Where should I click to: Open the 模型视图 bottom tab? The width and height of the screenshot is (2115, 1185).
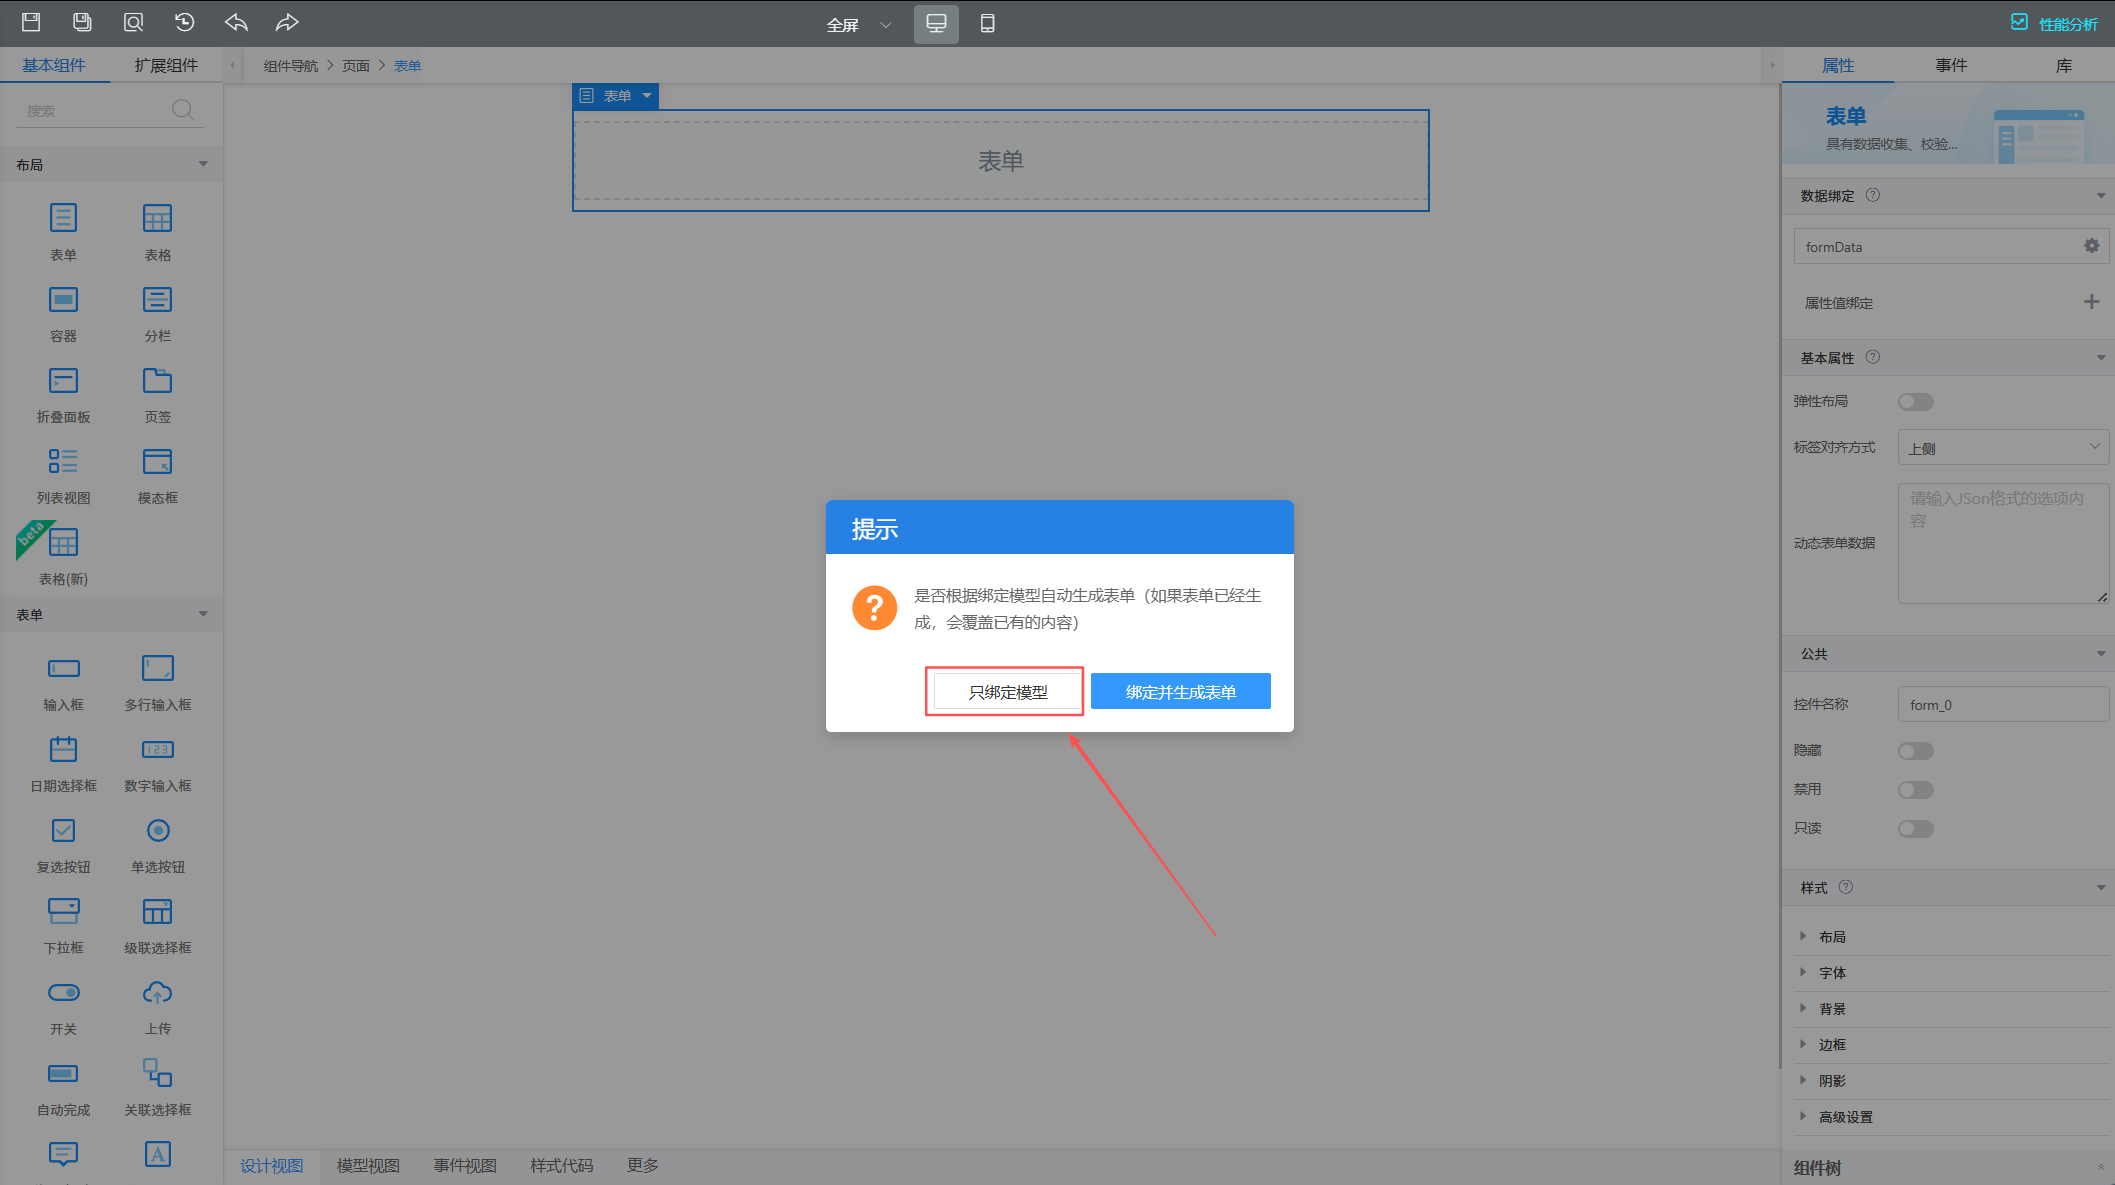pos(368,1165)
